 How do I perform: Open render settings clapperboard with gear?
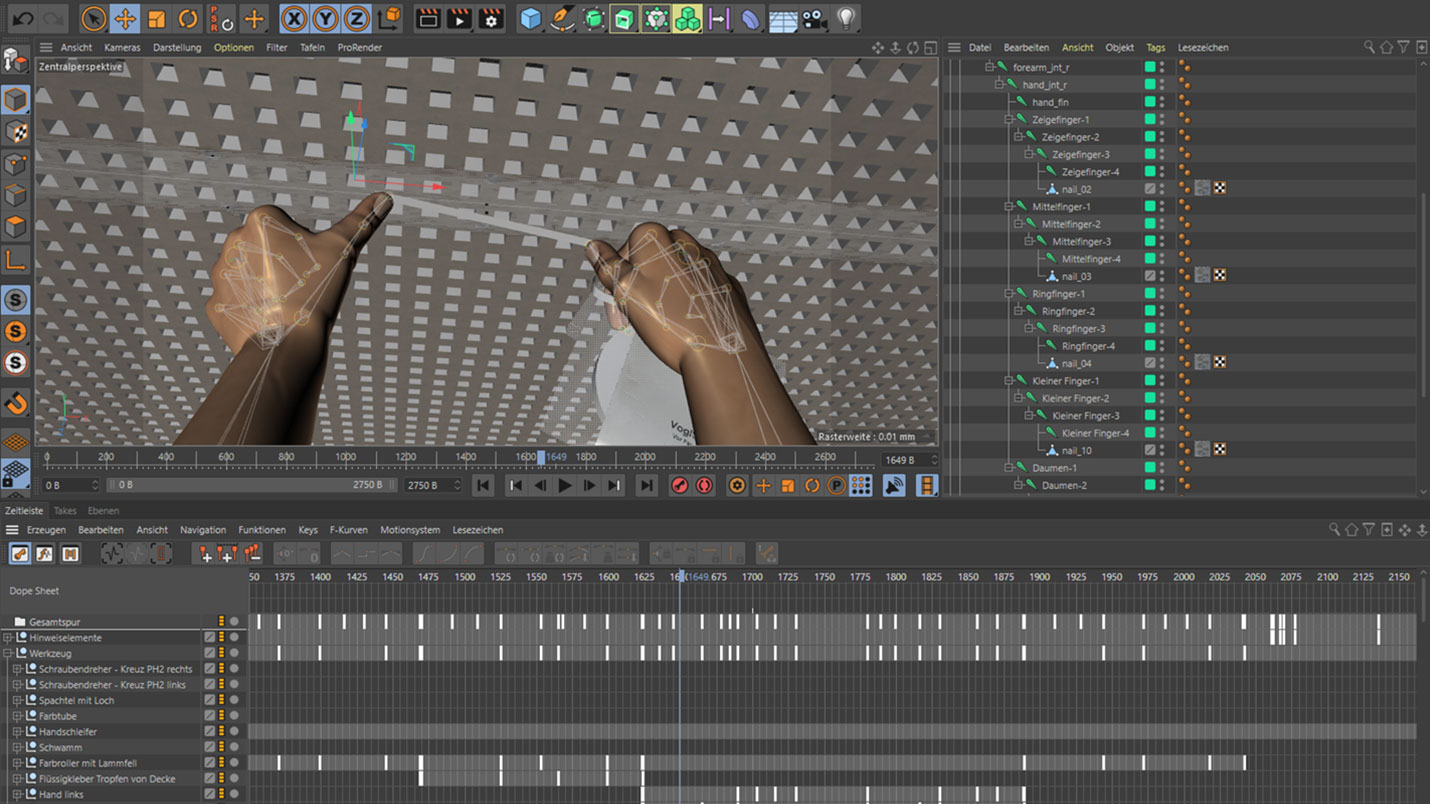click(x=491, y=18)
